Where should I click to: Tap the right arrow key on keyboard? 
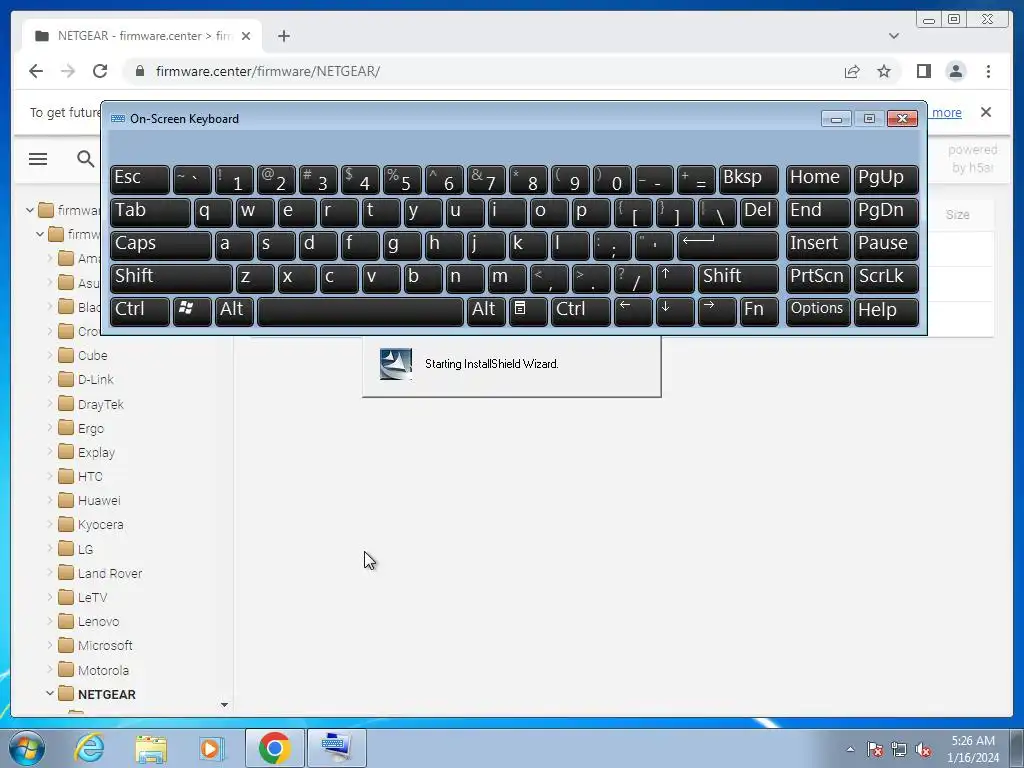pyautogui.click(x=717, y=311)
